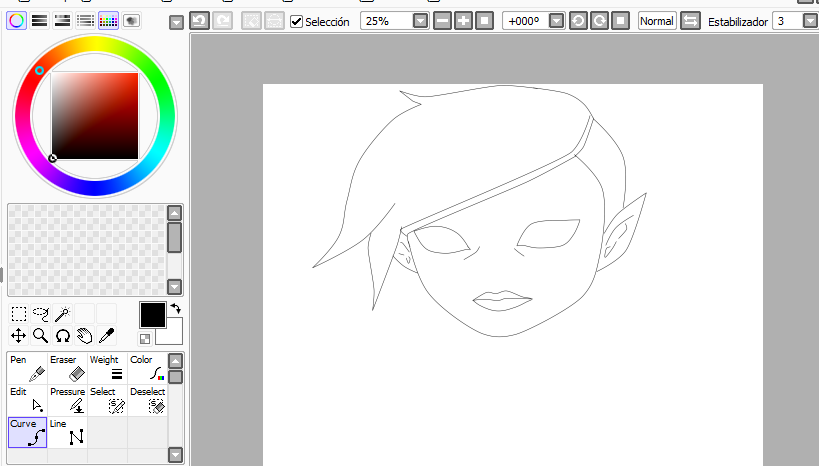Pick a shade in the color square
The image size is (819, 466).
click(x=95, y=116)
